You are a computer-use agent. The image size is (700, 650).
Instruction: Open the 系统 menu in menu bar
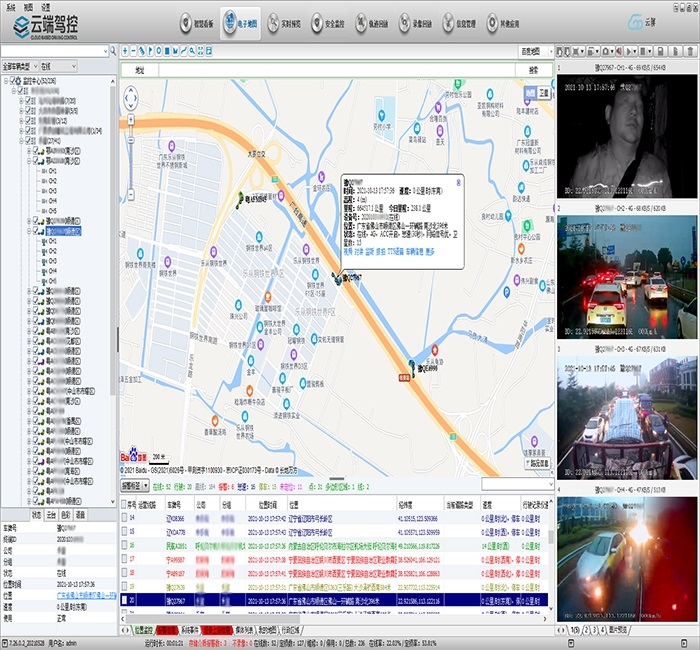pyautogui.click(x=10, y=6)
